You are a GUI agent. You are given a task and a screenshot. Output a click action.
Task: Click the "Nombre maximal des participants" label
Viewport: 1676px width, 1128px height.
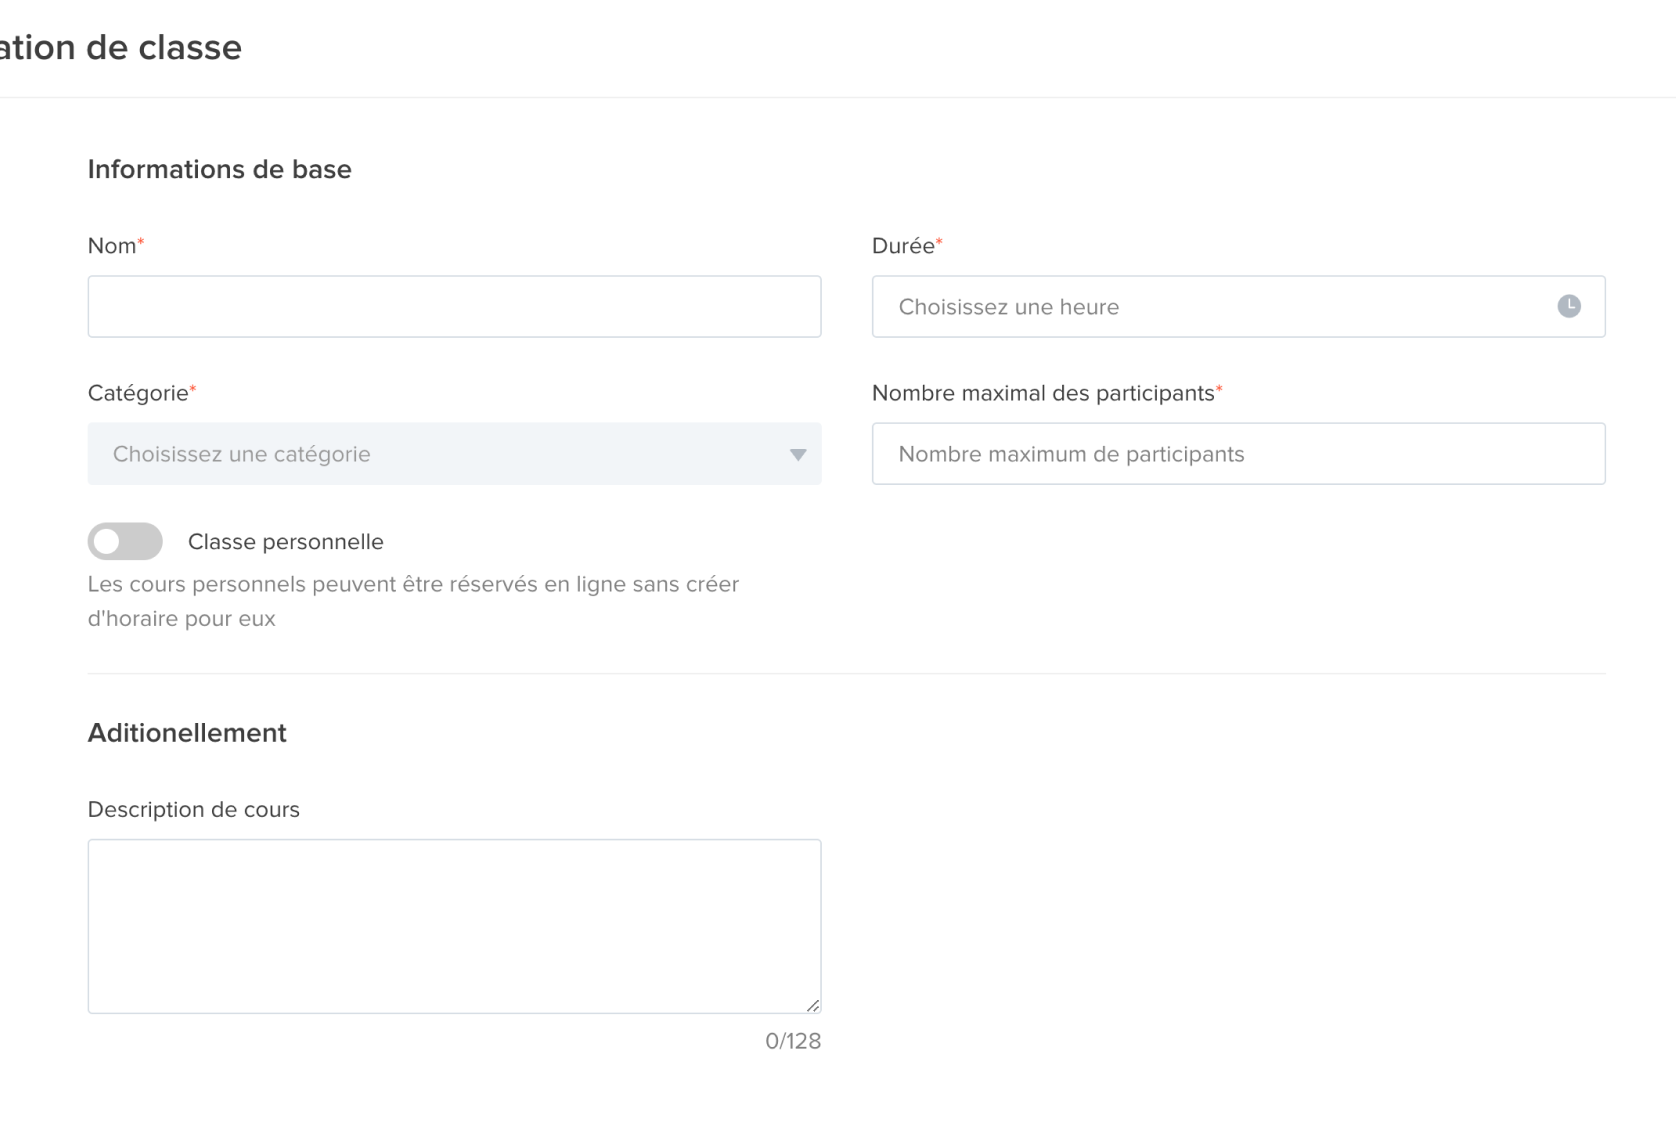click(1043, 393)
